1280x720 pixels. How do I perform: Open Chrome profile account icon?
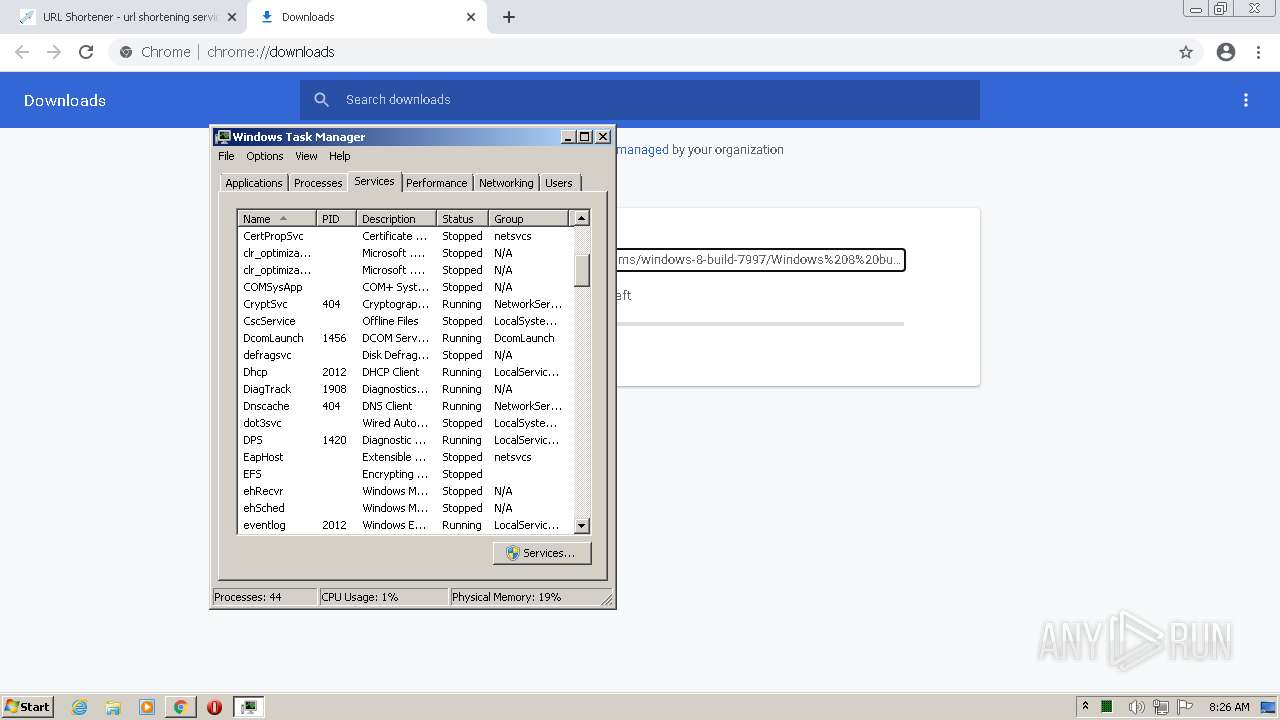(1226, 52)
